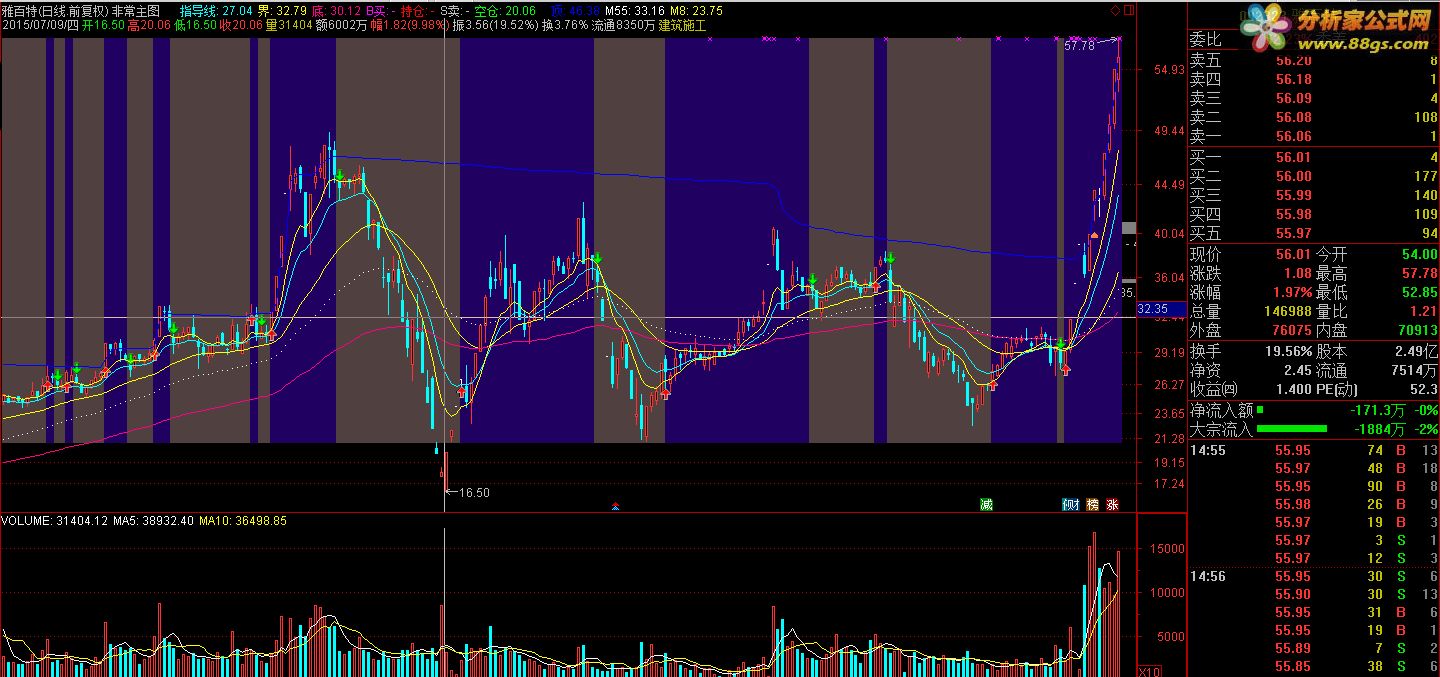Click stock title 雅百特(日线.前复权)

[x=54, y=10]
